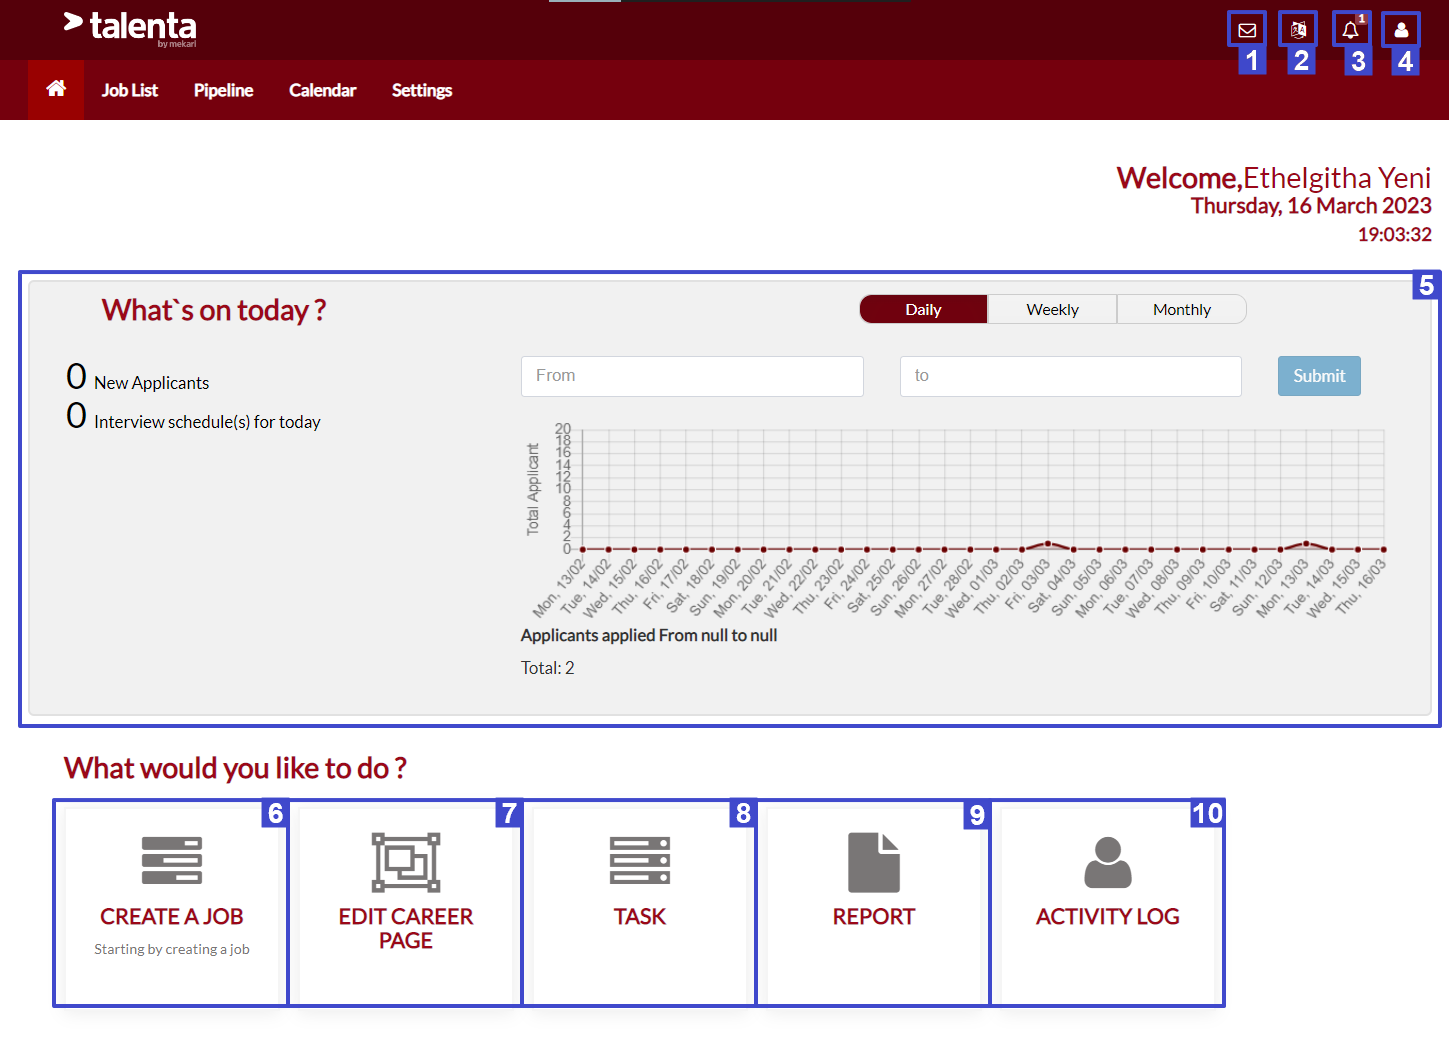The image size is (1449, 1038).
Task: Switch to the Monthly chart view
Action: (1182, 309)
